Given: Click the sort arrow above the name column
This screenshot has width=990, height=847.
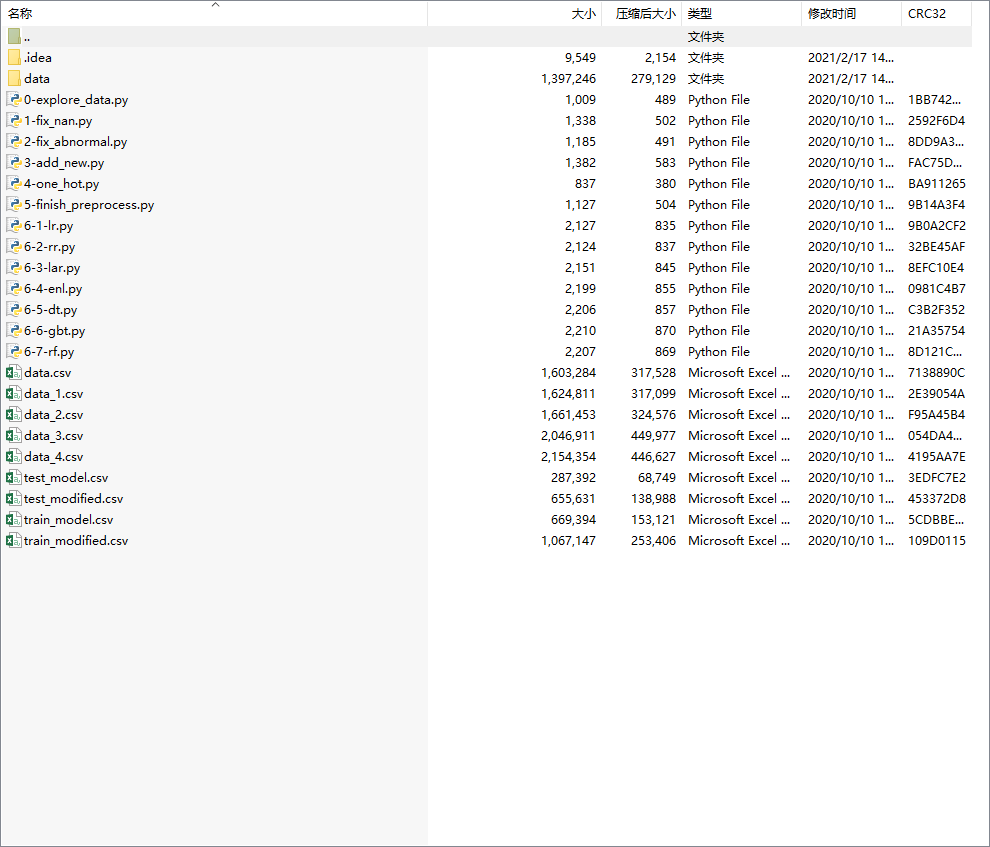Looking at the screenshot, I should pos(215,4).
